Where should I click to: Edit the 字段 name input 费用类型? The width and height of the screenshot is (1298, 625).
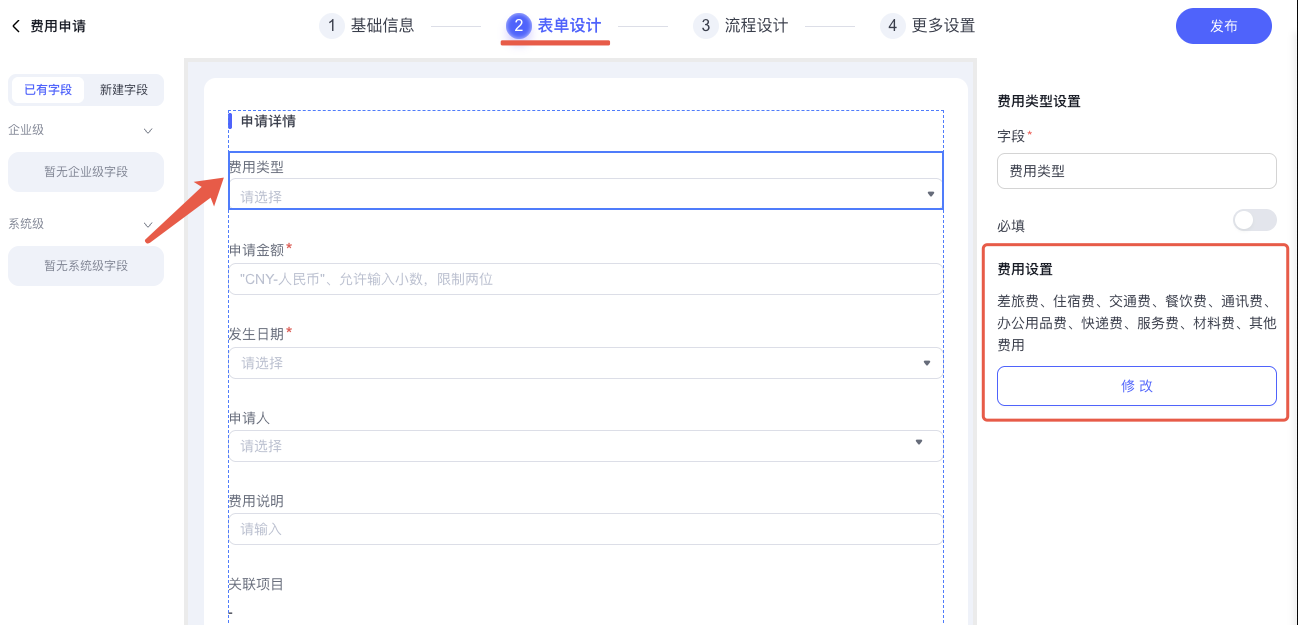point(1137,171)
